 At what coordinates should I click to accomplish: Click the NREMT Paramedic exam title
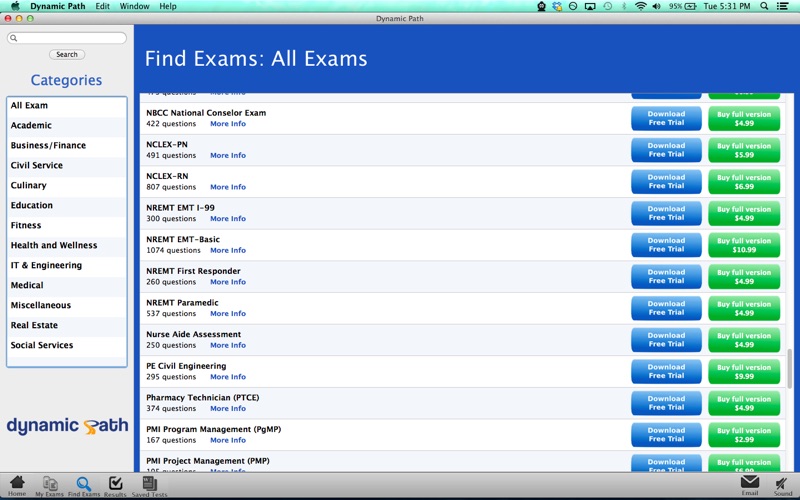182,303
